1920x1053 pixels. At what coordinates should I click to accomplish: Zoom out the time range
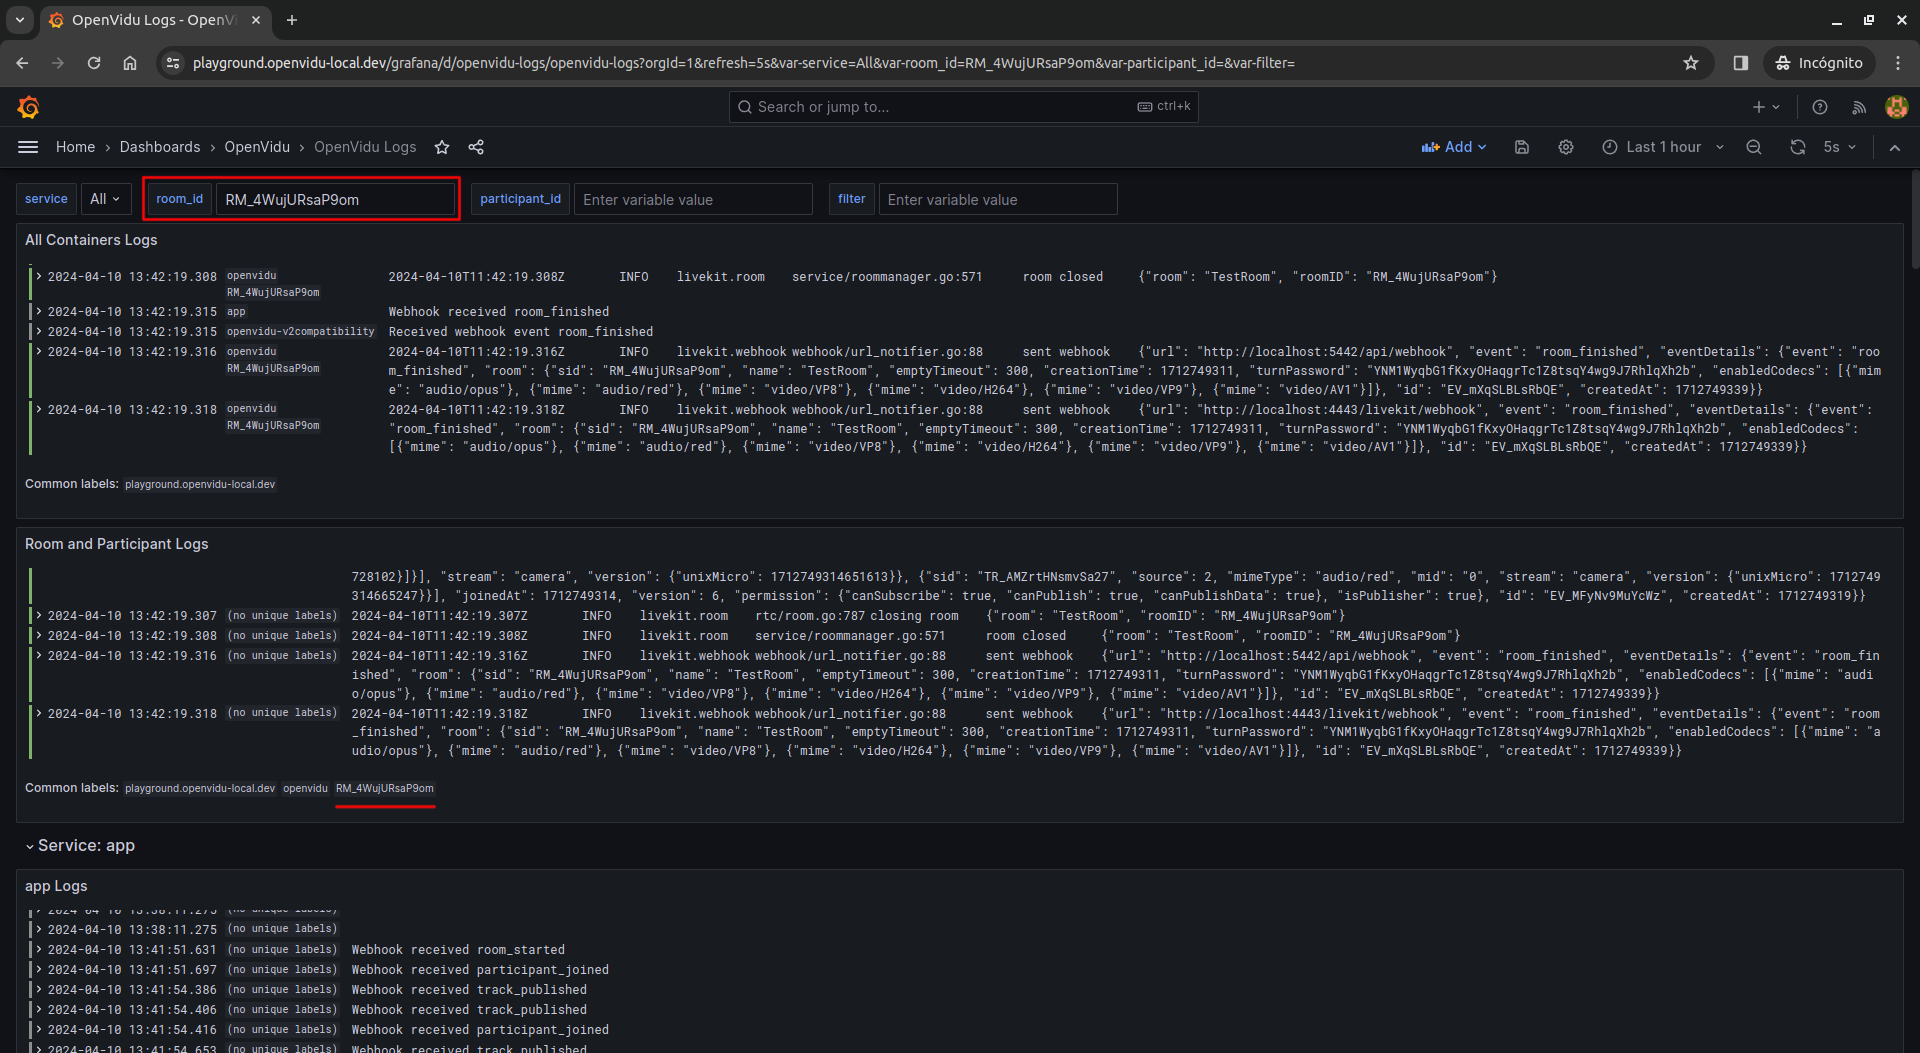[1753, 147]
